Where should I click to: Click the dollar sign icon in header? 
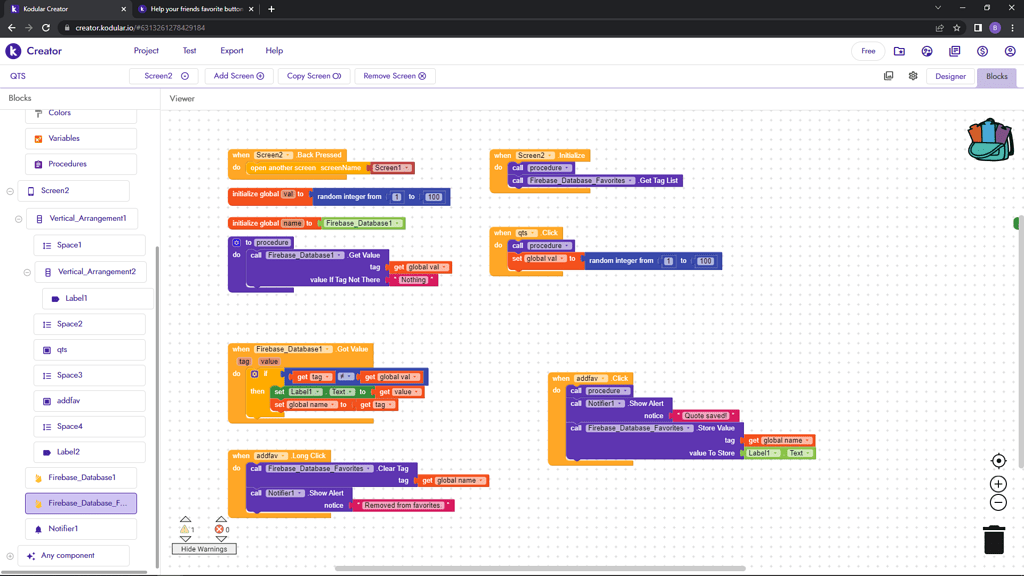pyautogui.click(x=982, y=51)
